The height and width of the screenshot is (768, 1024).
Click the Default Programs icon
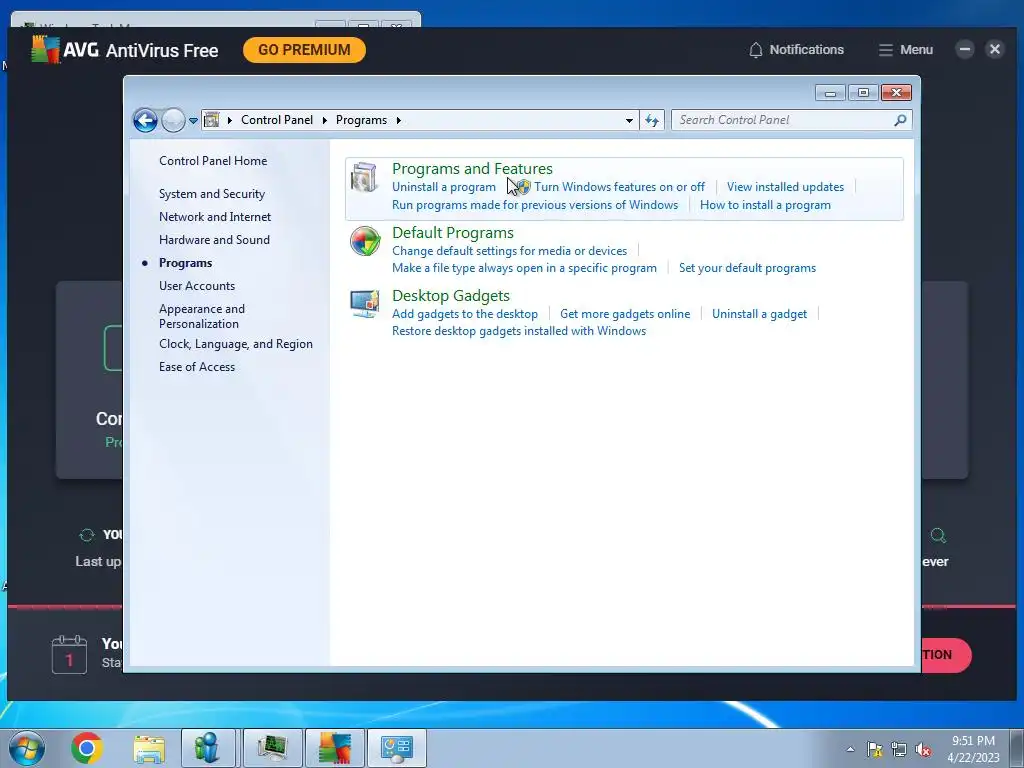tap(365, 242)
